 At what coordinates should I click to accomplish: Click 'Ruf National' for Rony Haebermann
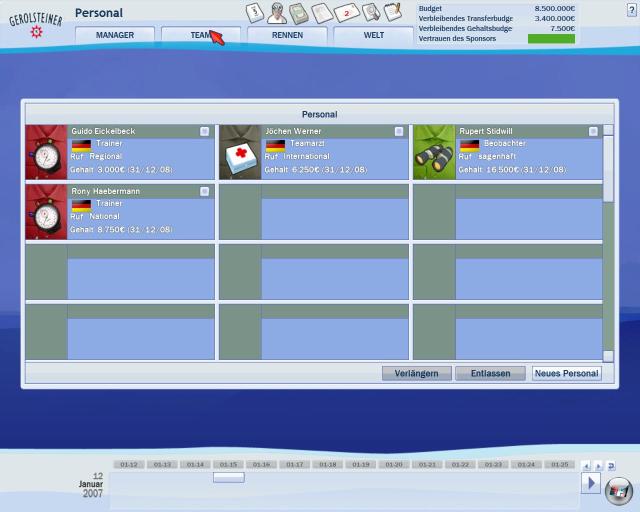pyautogui.click(x=95, y=216)
